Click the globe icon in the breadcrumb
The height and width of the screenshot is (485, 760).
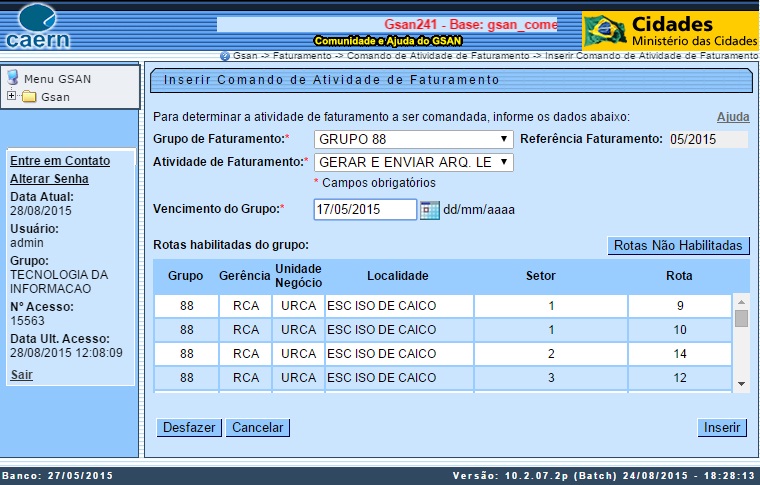click(225, 56)
